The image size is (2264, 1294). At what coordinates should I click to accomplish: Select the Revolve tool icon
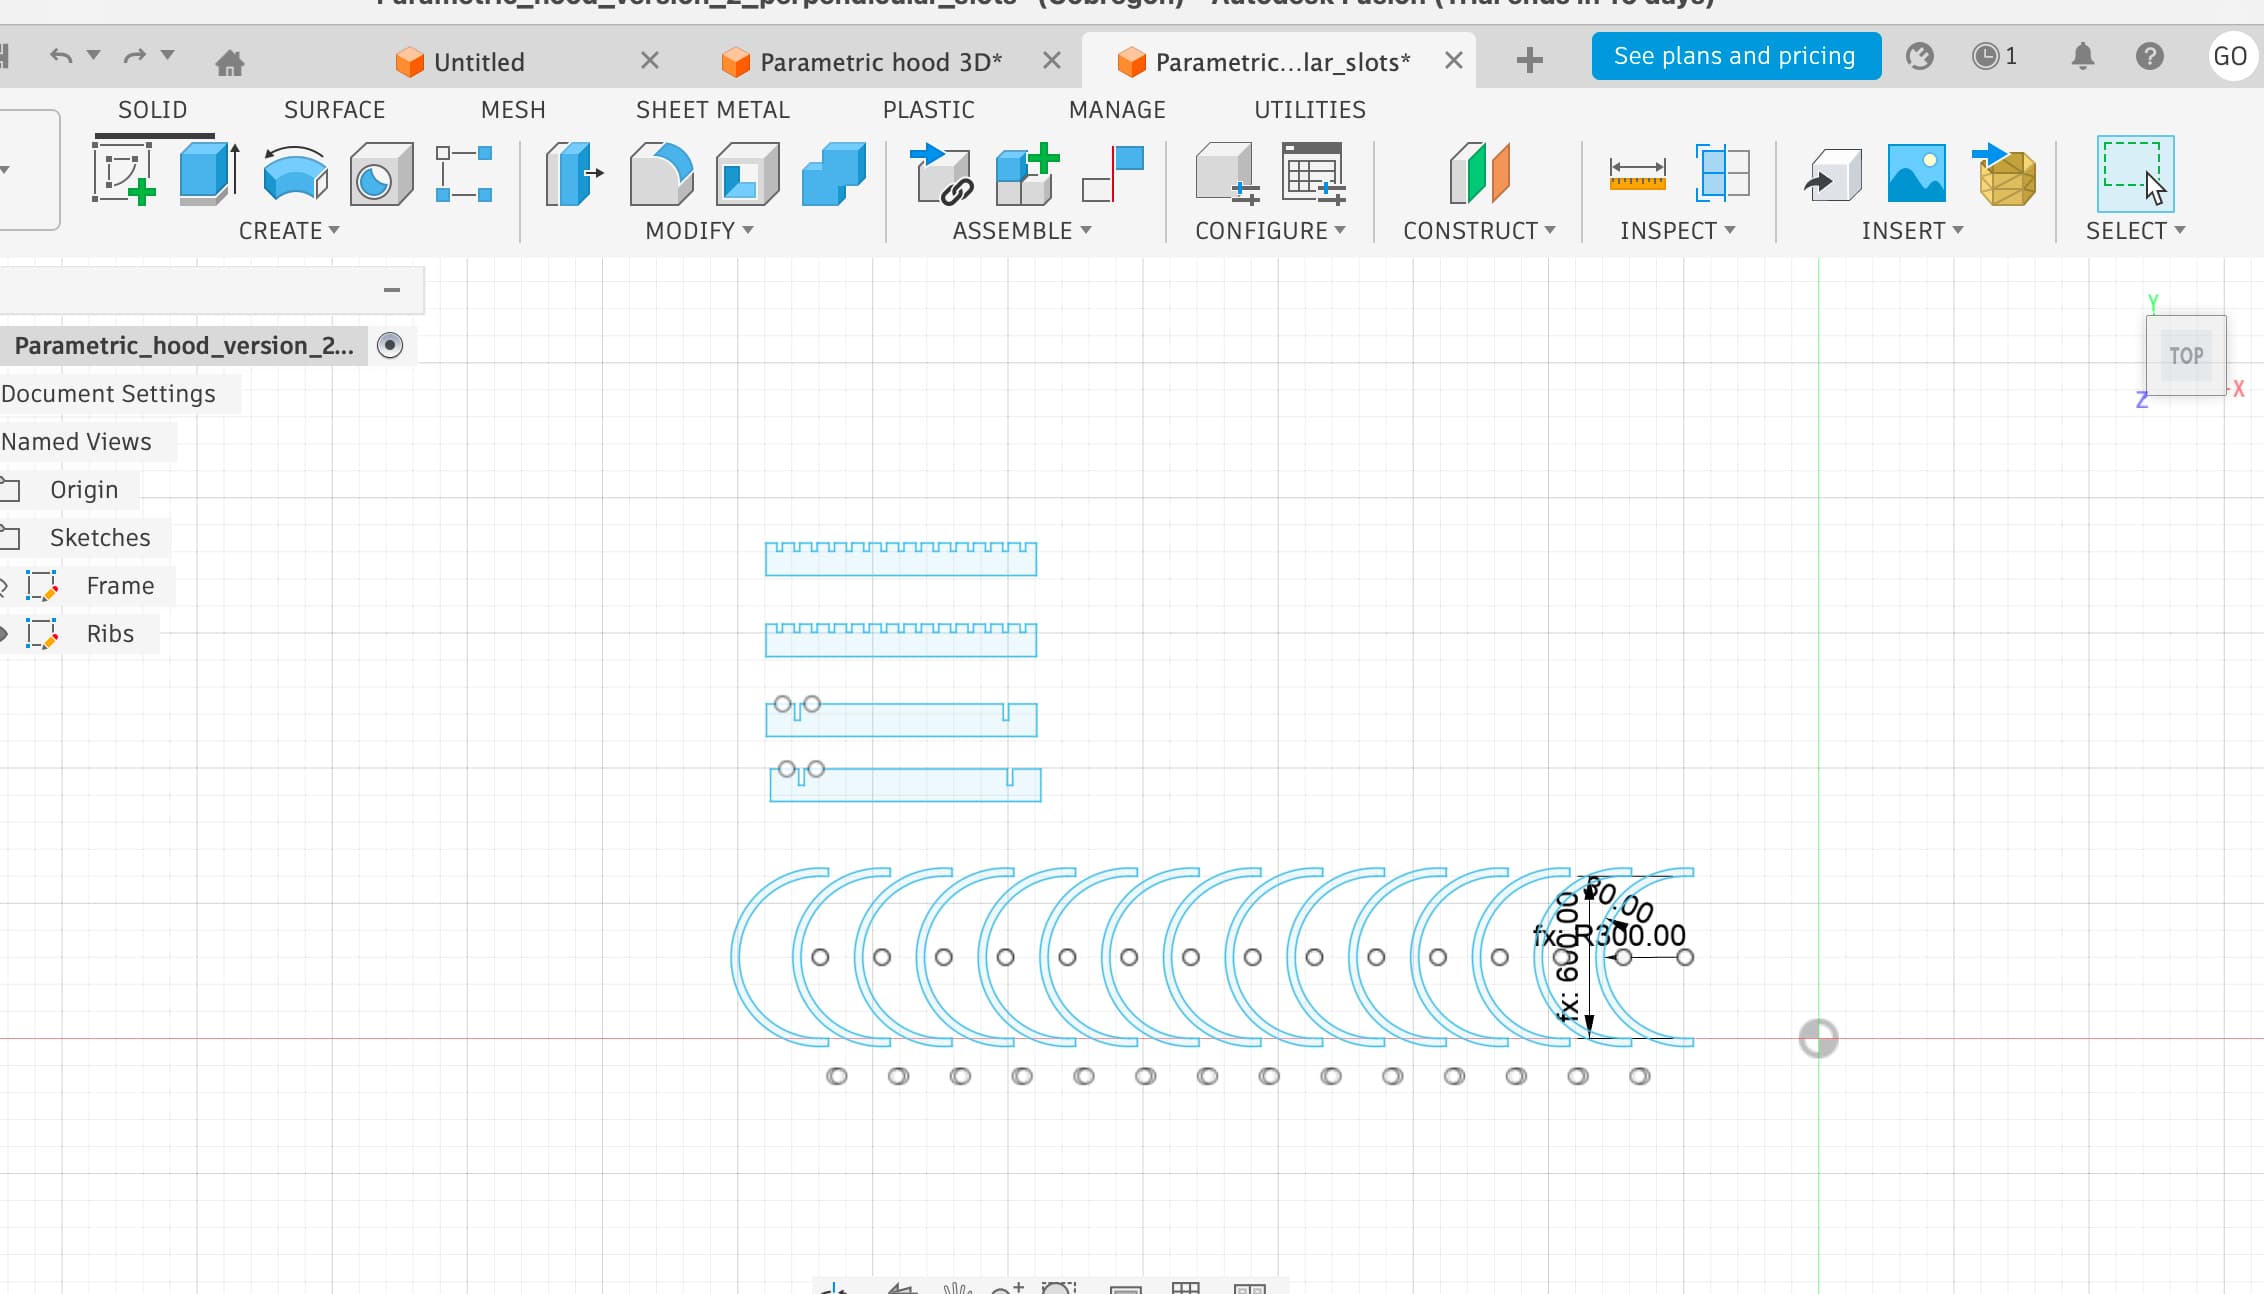[x=295, y=173]
